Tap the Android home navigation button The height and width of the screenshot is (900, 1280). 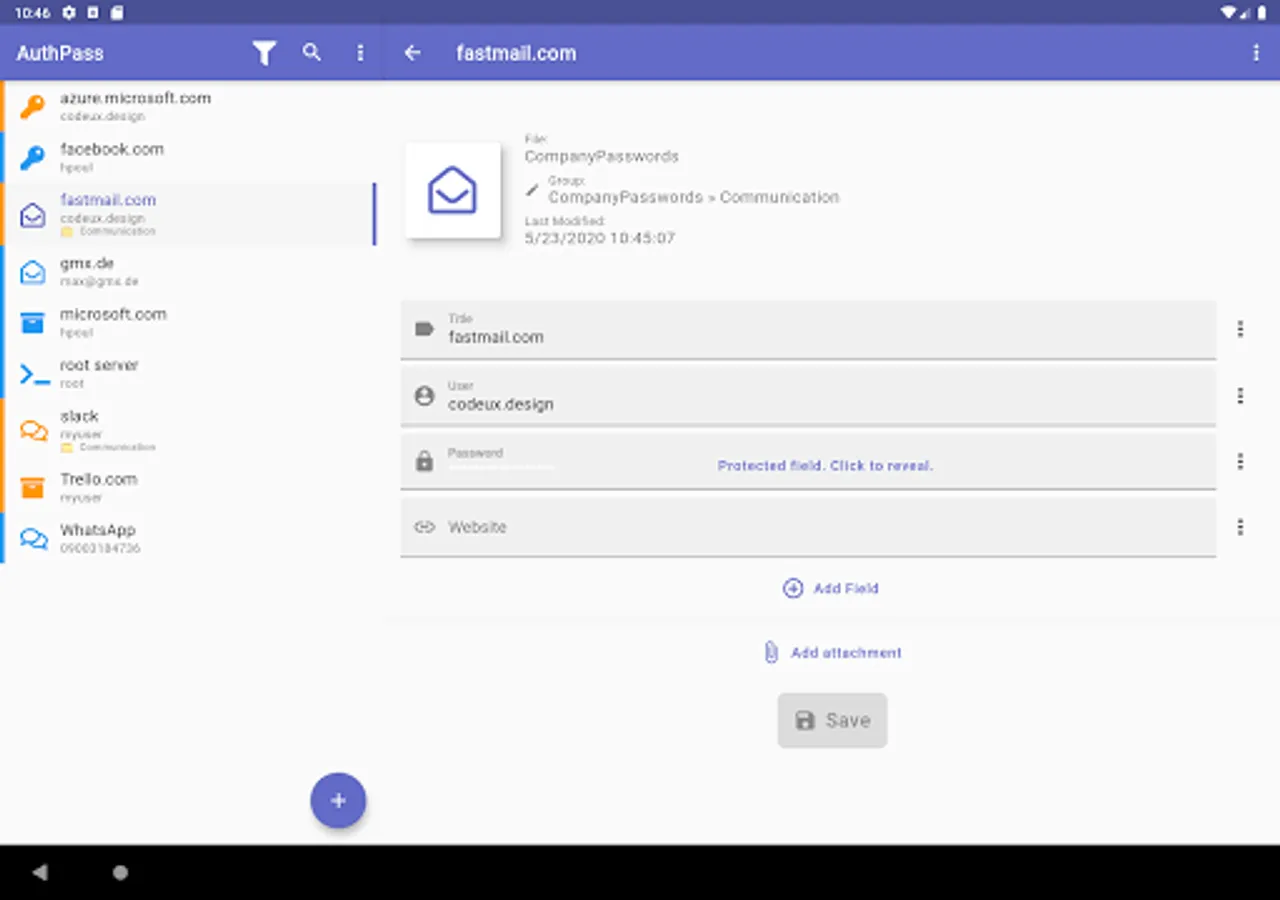click(120, 872)
